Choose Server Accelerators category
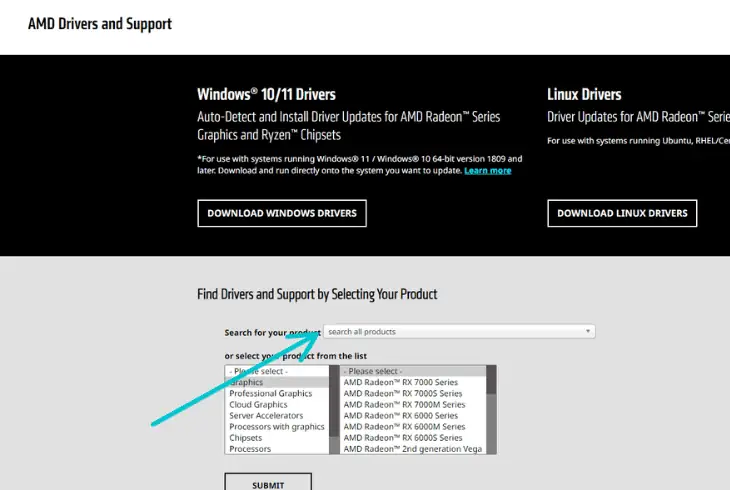Screen dimensions: 730x490 pyautogui.click(x=277, y=415)
